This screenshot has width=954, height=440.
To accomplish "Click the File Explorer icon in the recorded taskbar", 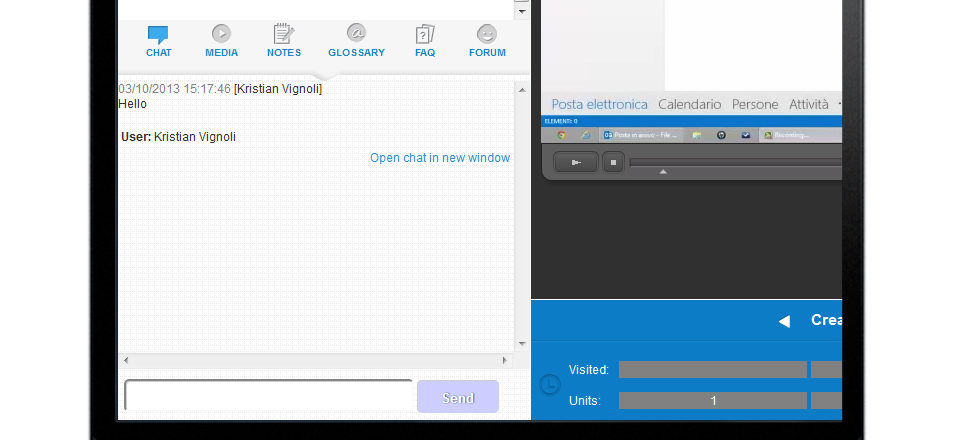I will 697,135.
